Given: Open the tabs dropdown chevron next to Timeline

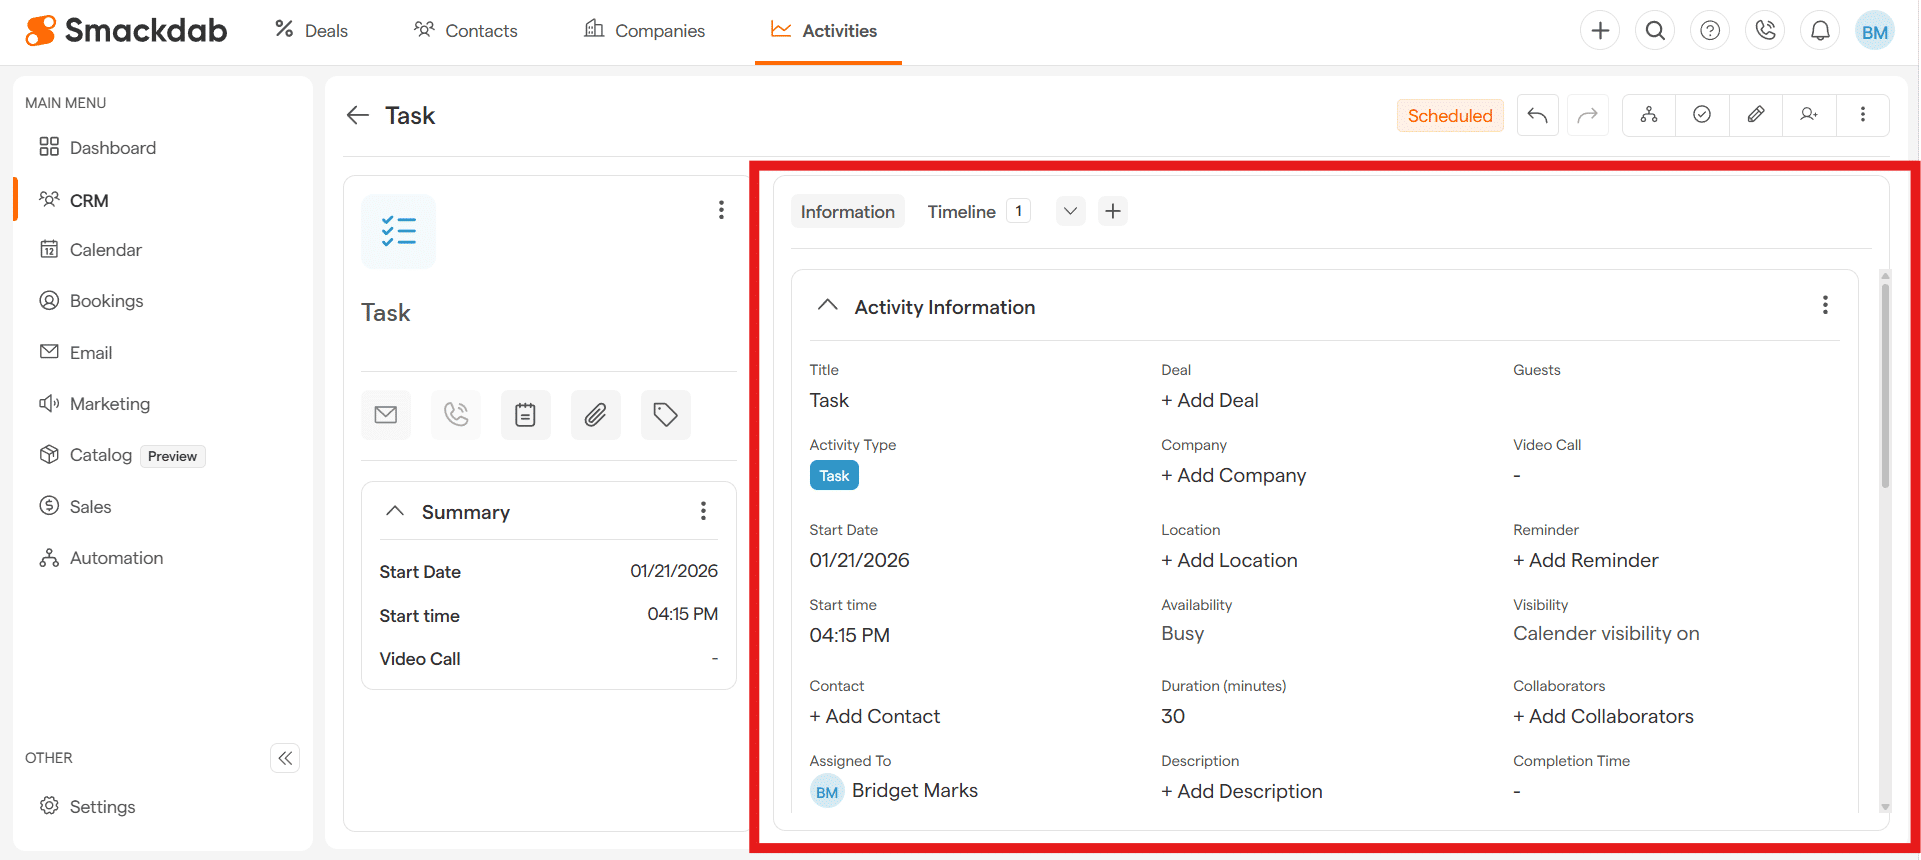Looking at the screenshot, I should point(1070,211).
